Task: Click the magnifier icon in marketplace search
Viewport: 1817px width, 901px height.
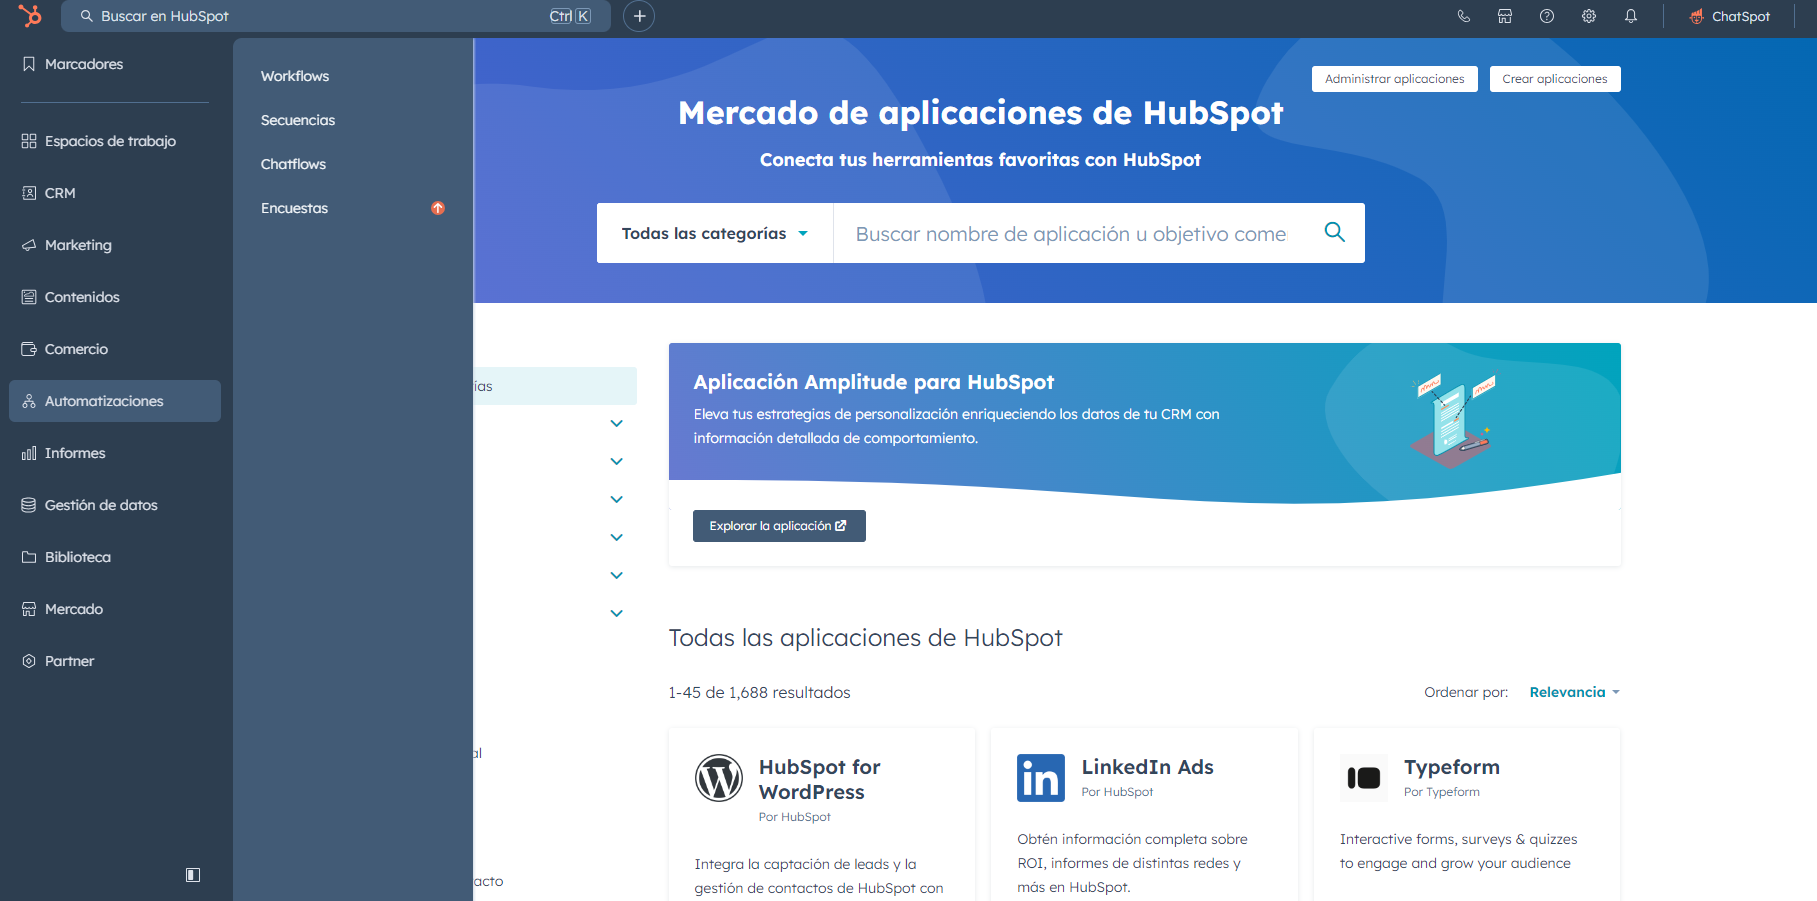Action: [1334, 232]
